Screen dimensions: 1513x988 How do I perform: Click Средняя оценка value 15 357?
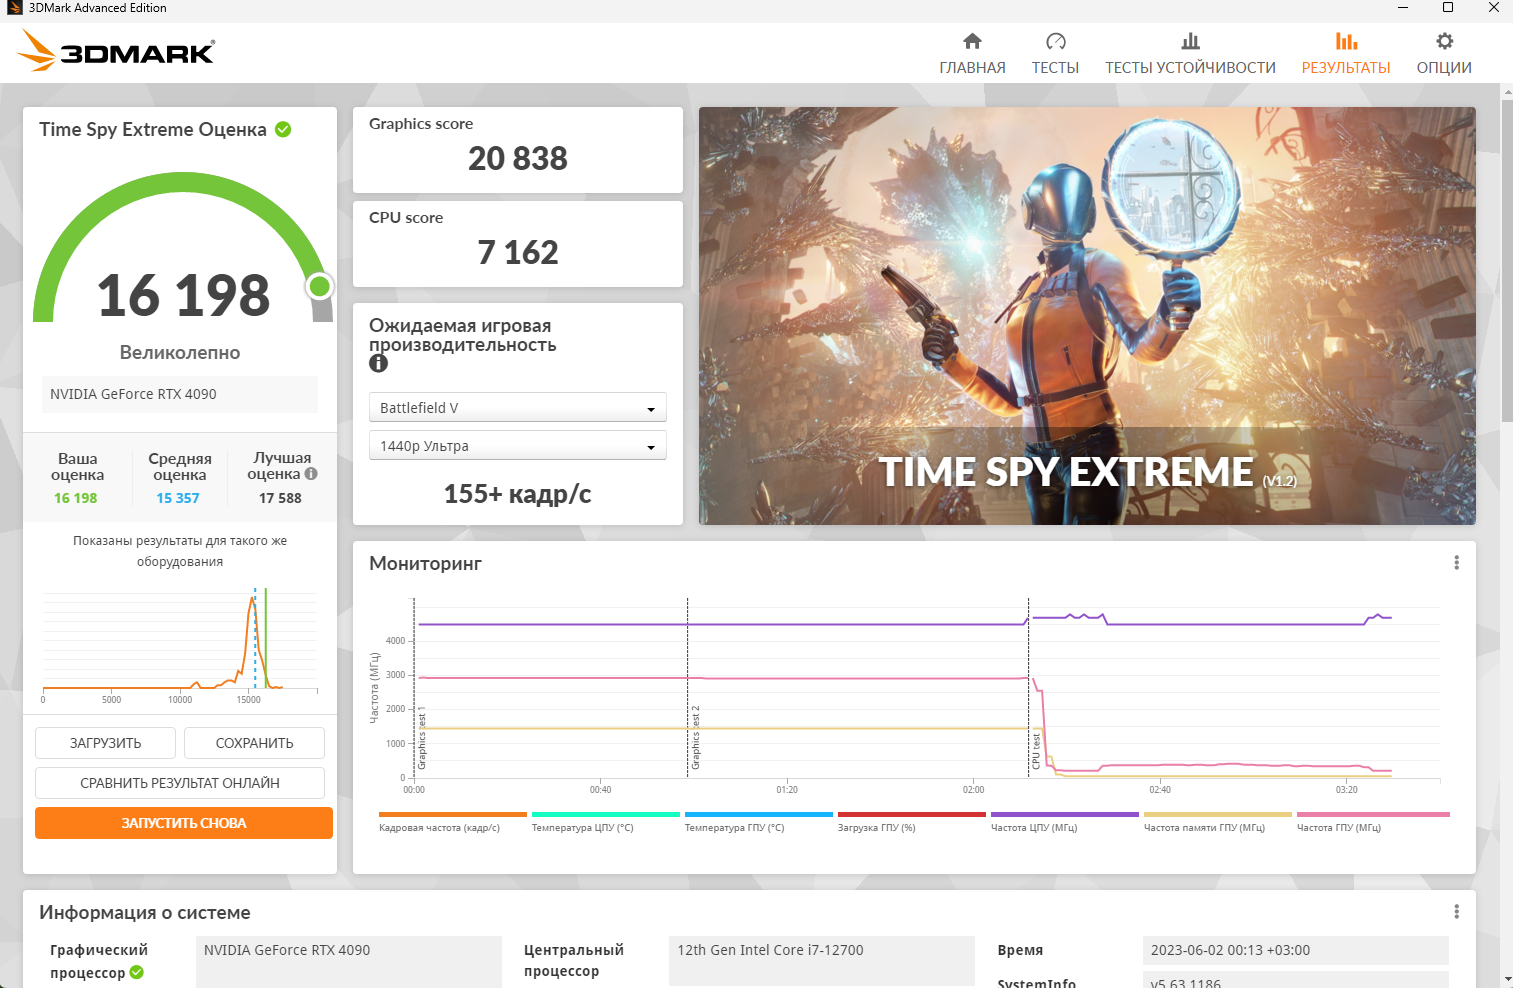178,498
